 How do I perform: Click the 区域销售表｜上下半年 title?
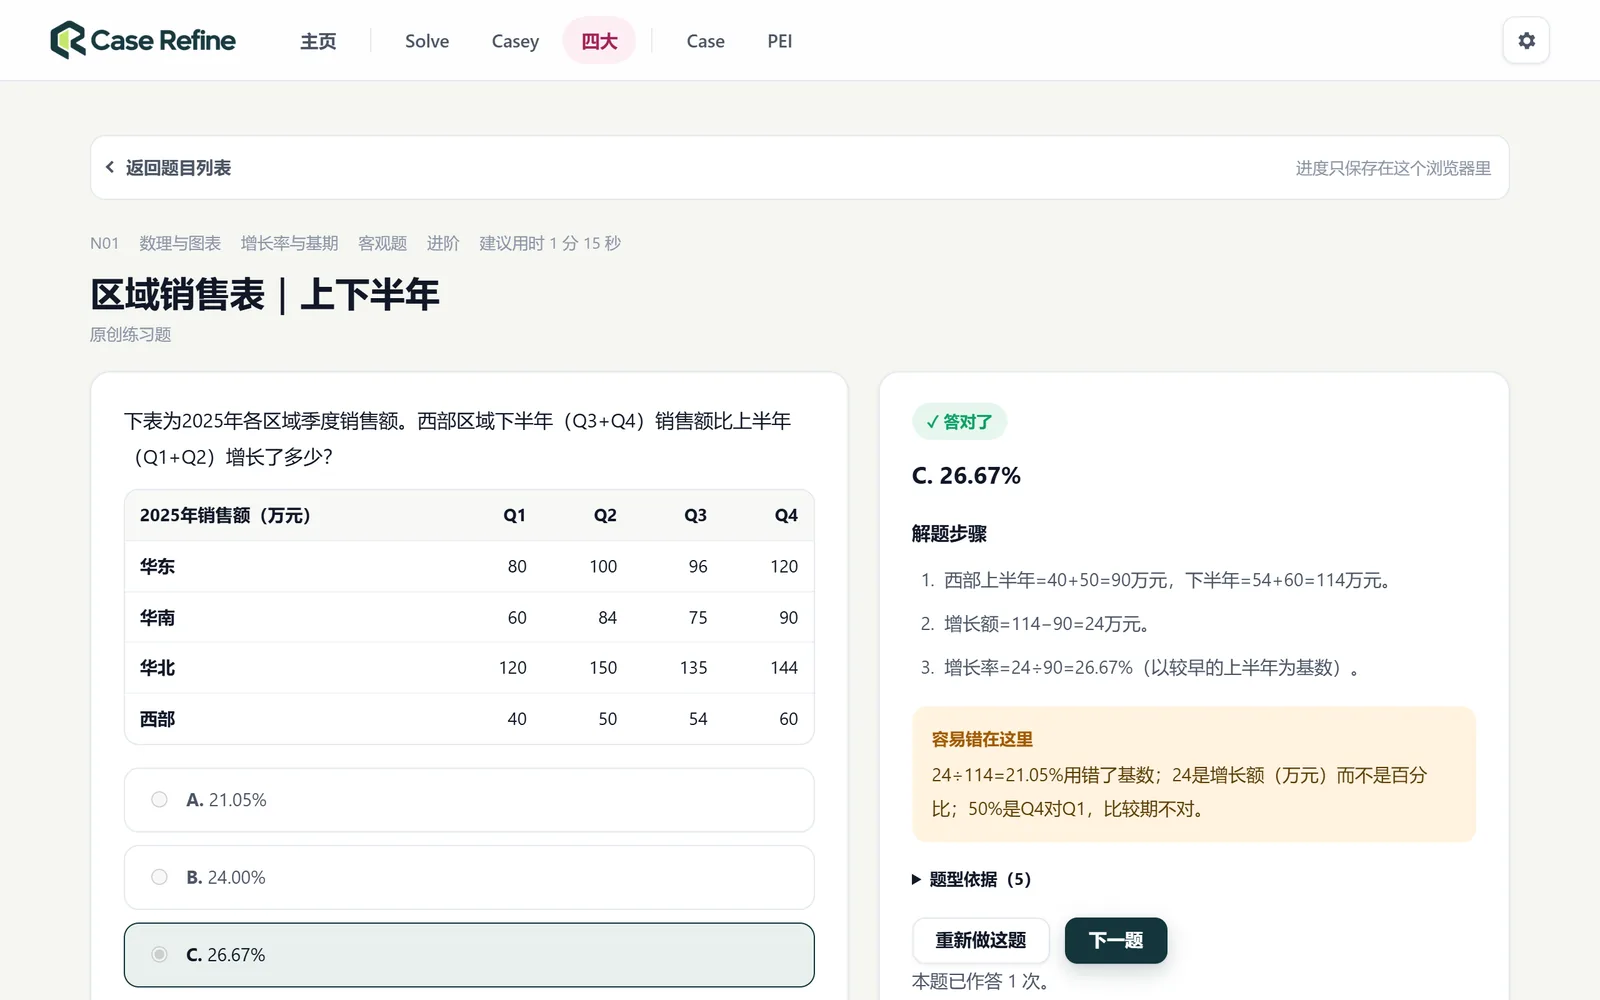pyautogui.click(x=265, y=294)
